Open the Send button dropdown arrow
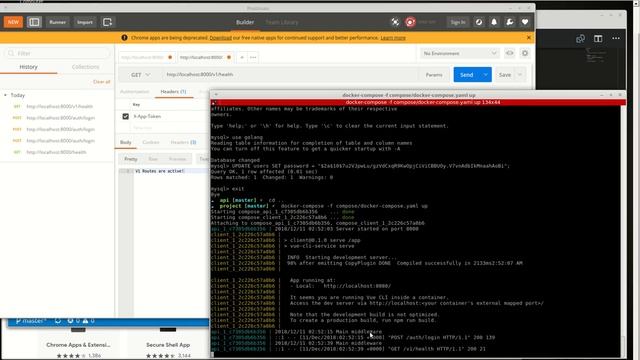The image size is (640, 360). coord(486,75)
